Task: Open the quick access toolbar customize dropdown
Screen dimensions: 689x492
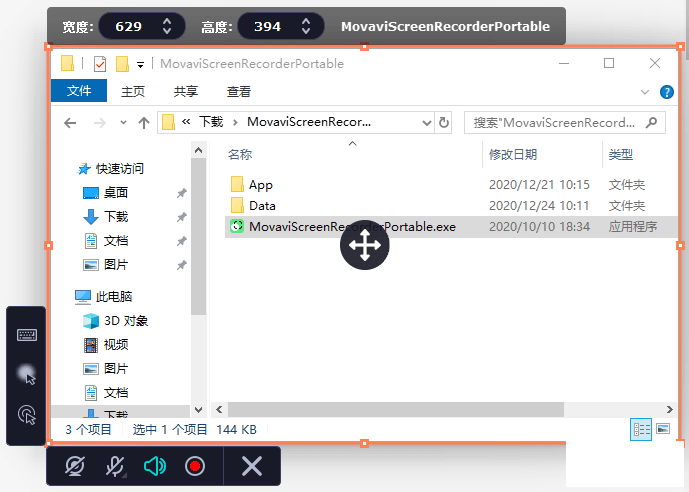Action: tap(141, 65)
